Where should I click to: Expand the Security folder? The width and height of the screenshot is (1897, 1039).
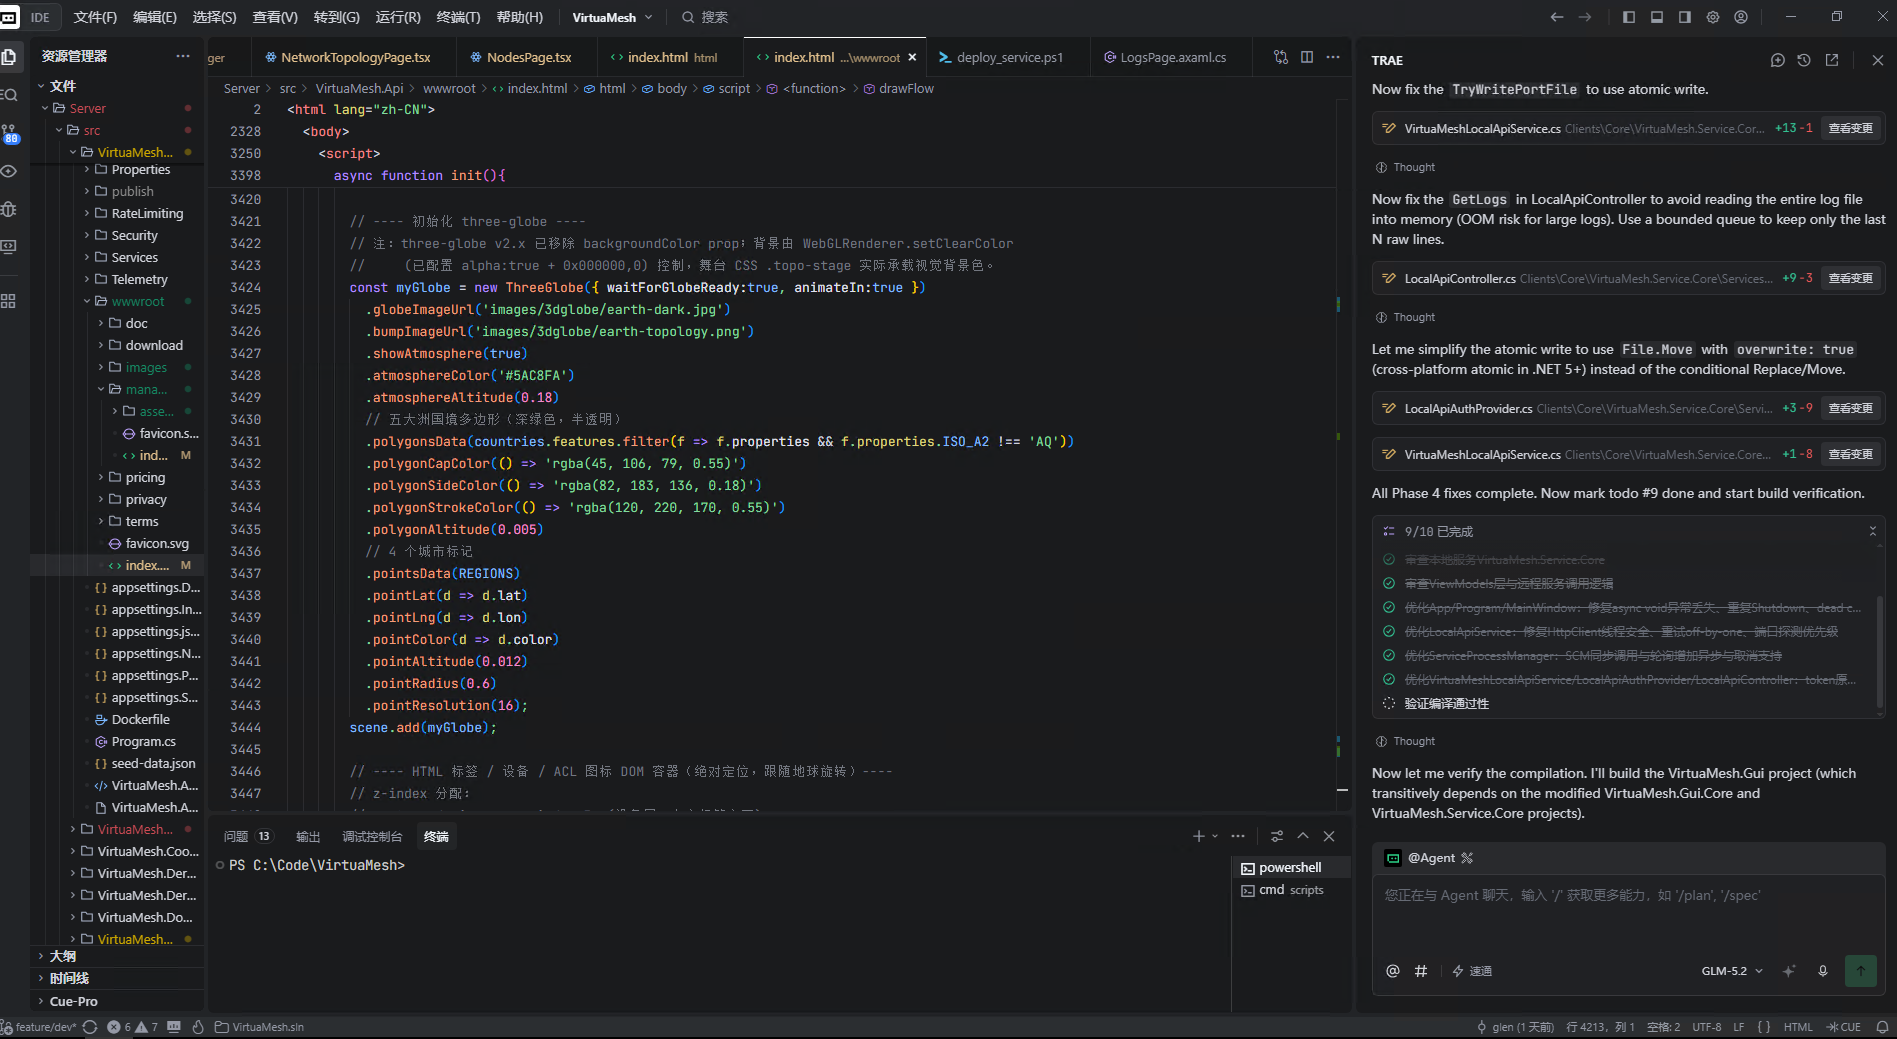[x=134, y=235]
